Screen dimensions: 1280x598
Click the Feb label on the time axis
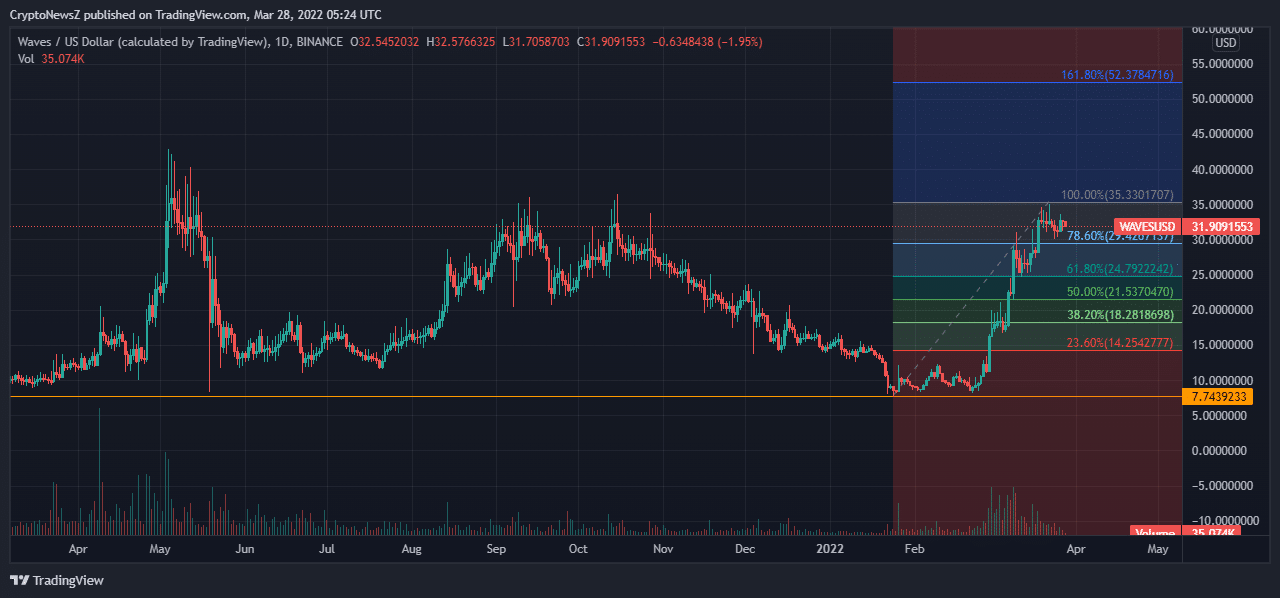[913, 549]
